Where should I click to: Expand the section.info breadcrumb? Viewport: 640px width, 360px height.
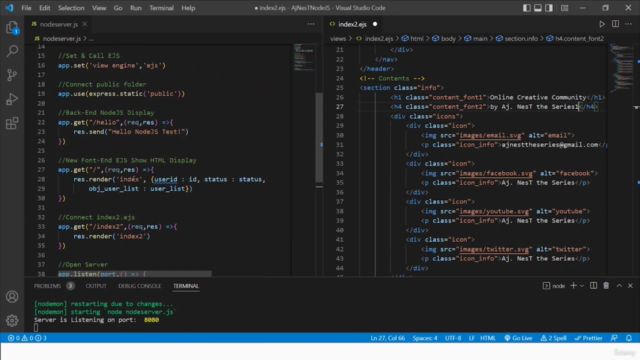(x=517, y=38)
